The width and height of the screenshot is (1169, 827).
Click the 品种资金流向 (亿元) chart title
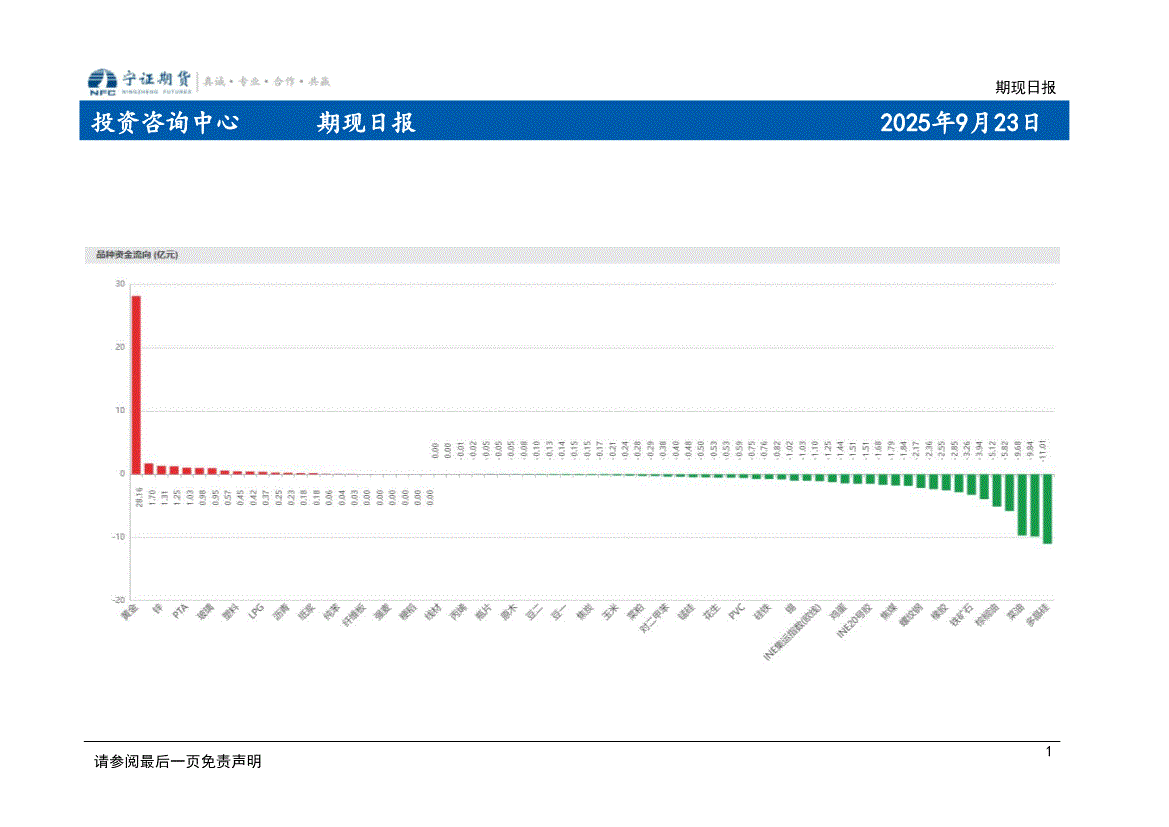(x=136, y=255)
